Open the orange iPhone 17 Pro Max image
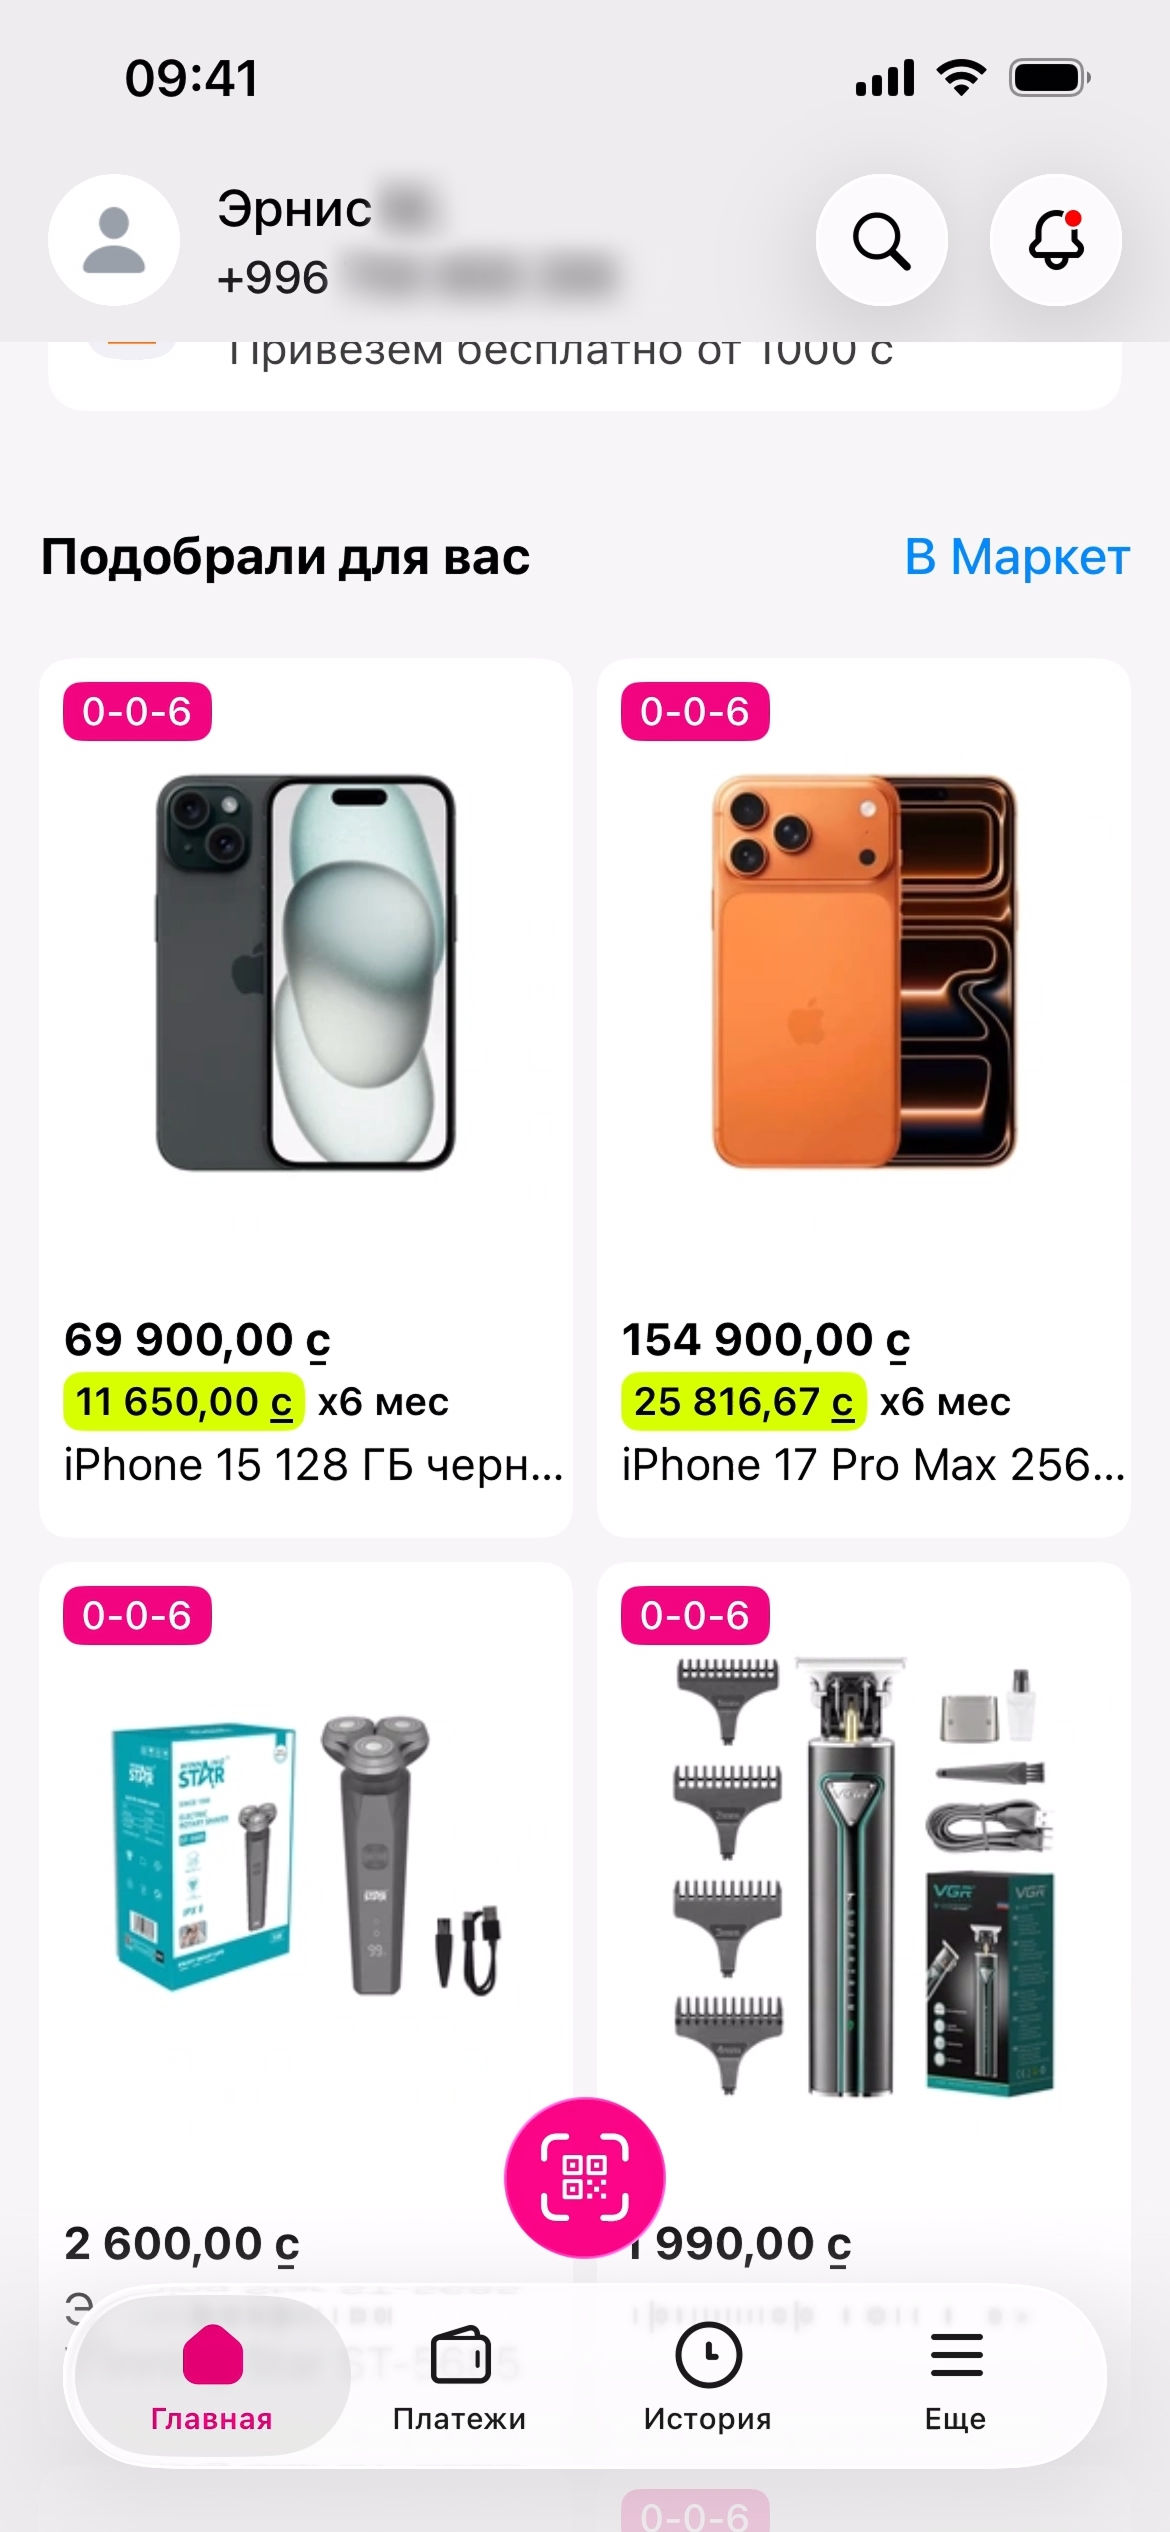This screenshot has width=1170, height=2532. pos(864,972)
